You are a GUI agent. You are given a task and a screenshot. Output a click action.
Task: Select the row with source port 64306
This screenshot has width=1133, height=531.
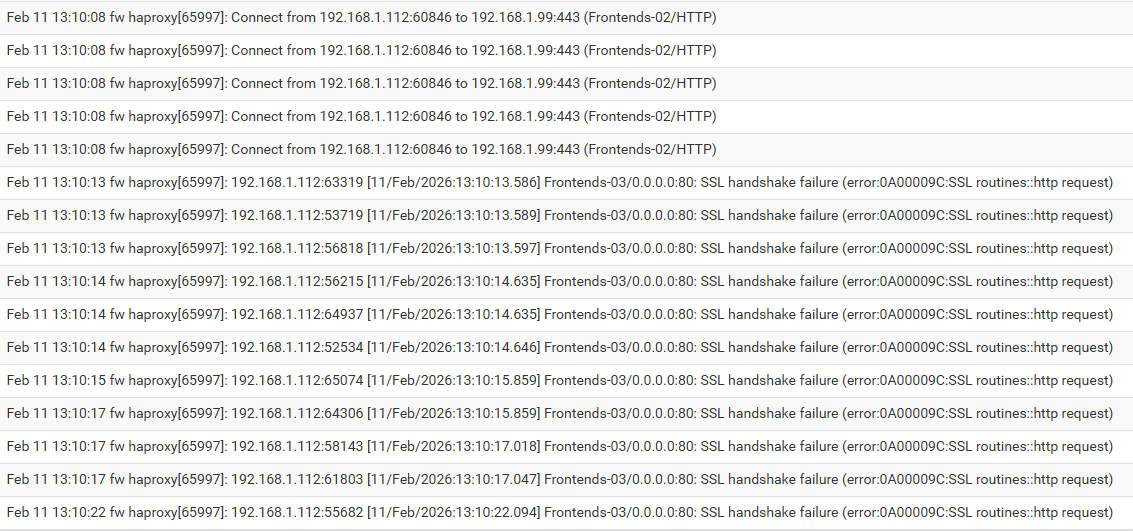coord(559,413)
